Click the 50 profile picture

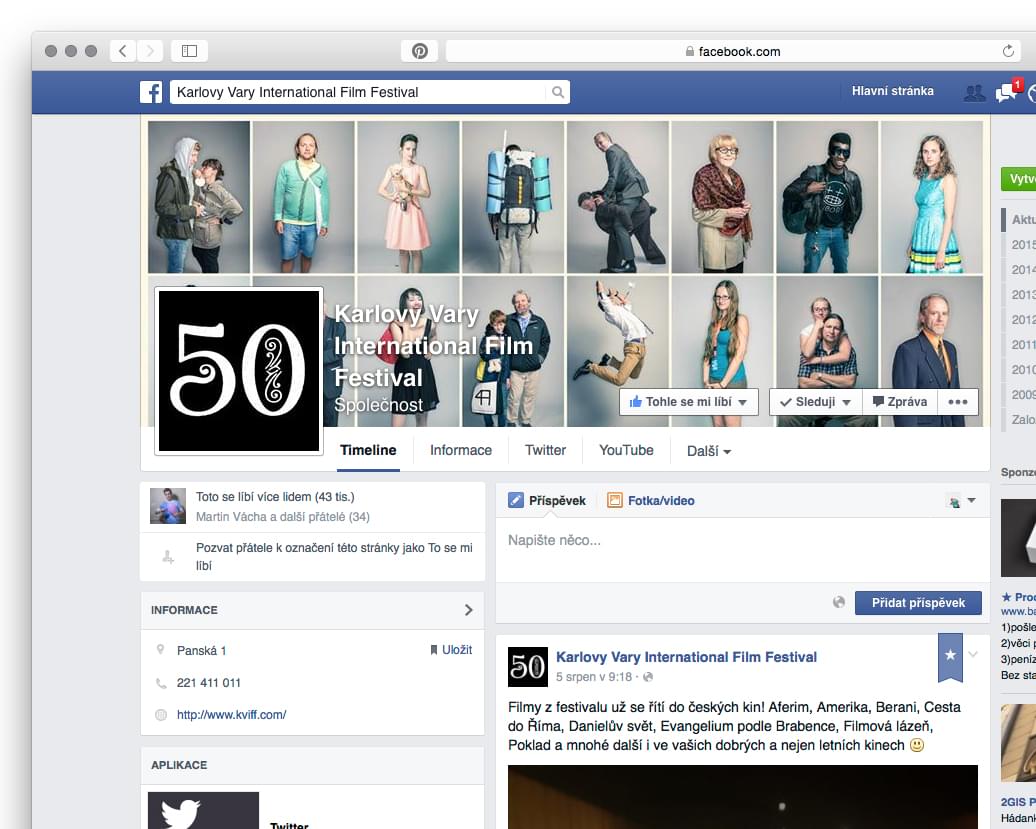(239, 371)
